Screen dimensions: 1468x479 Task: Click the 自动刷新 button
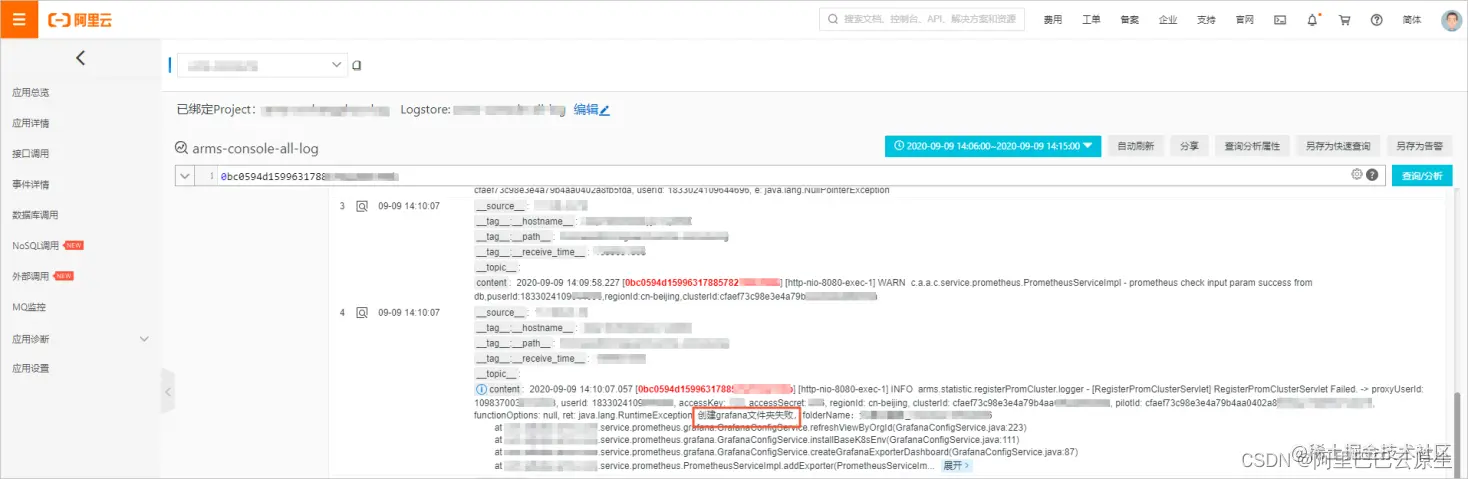click(x=1136, y=146)
